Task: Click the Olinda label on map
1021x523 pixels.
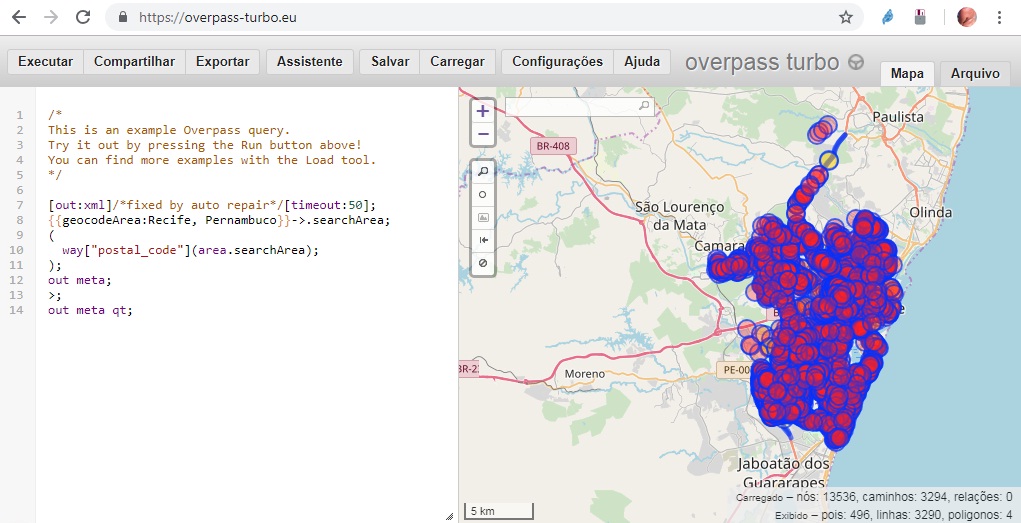Action: (x=930, y=212)
